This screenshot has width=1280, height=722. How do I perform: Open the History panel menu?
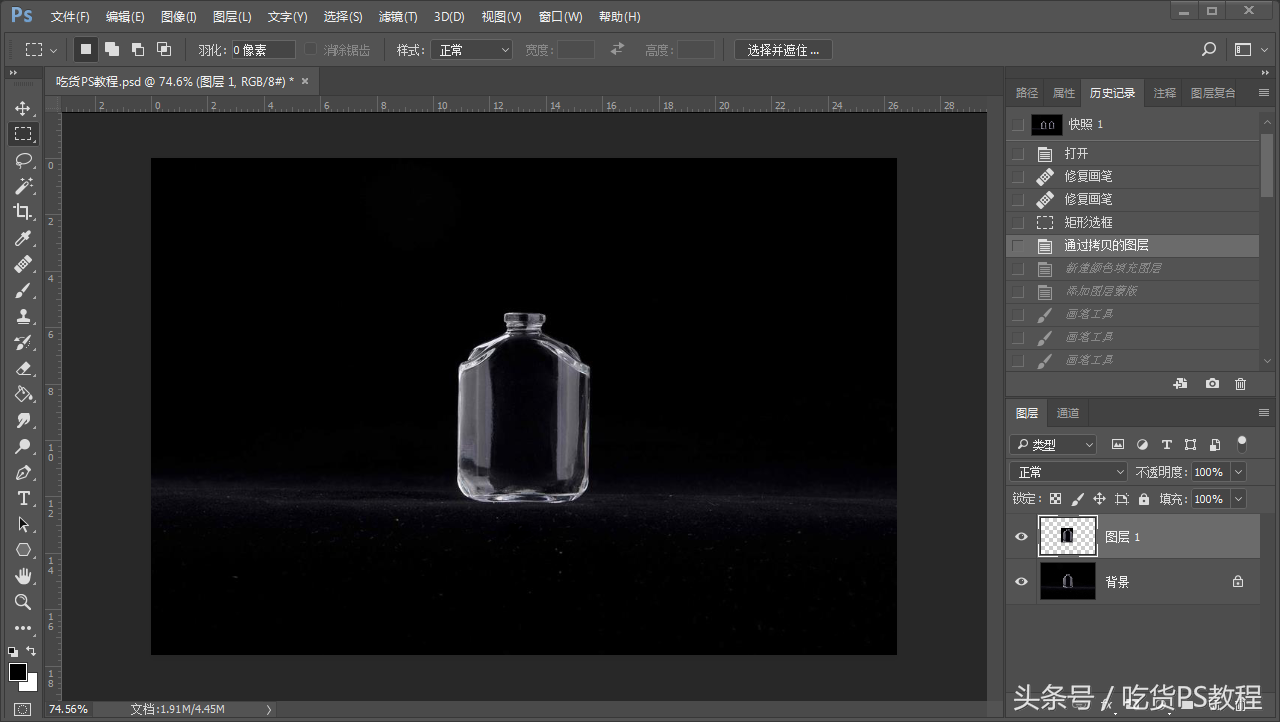[1264, 92]
